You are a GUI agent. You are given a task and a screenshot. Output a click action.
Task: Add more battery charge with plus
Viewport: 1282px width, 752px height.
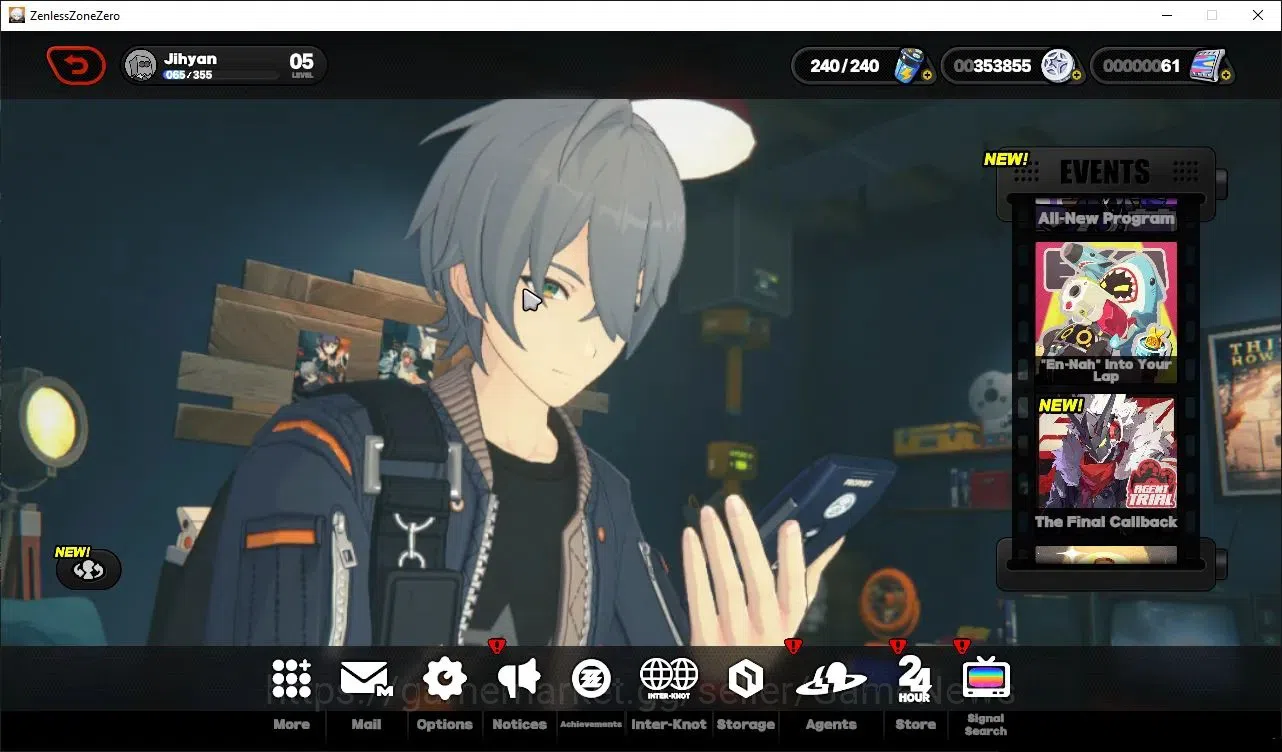pos(927,75)
